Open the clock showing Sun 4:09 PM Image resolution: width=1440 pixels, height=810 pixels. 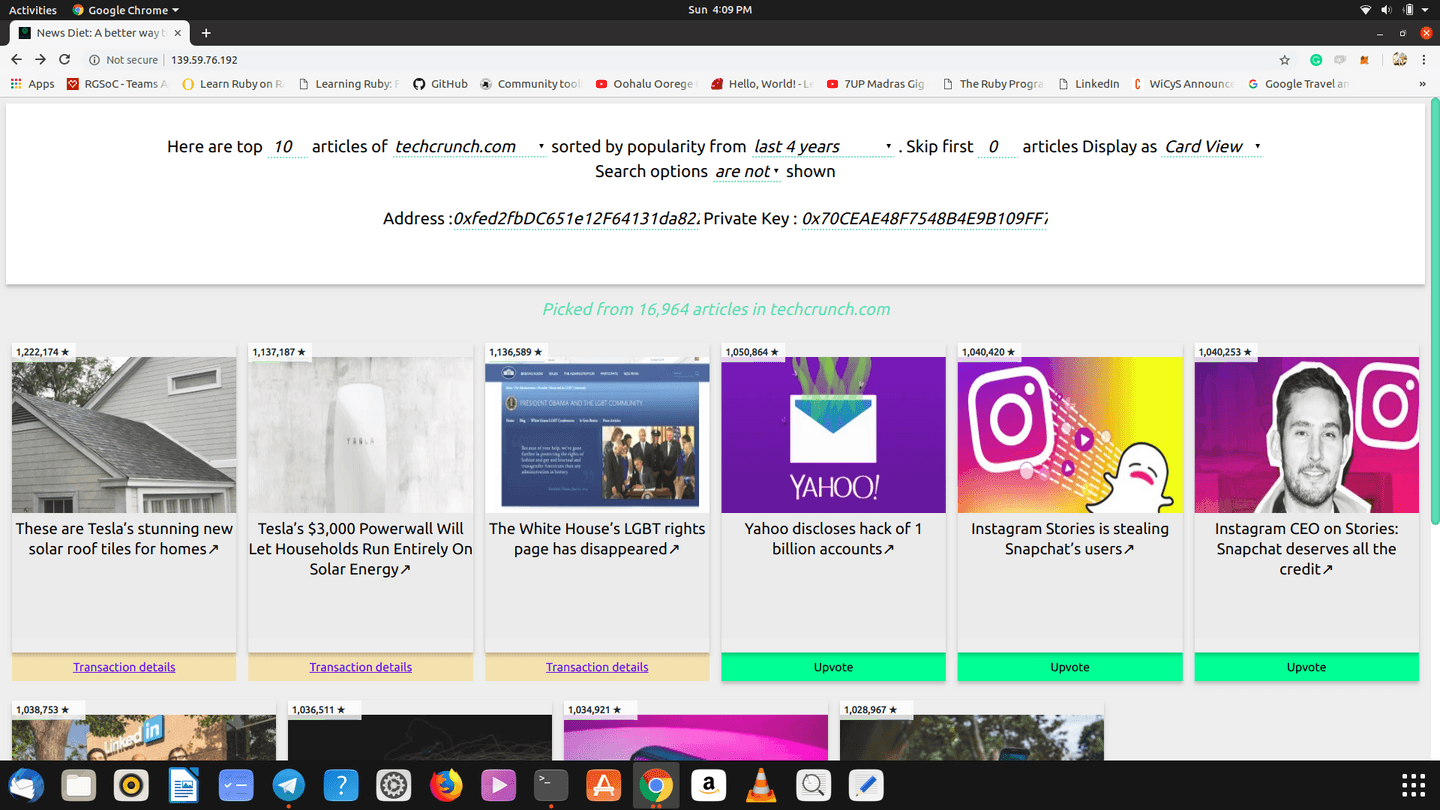coord(719,10)
